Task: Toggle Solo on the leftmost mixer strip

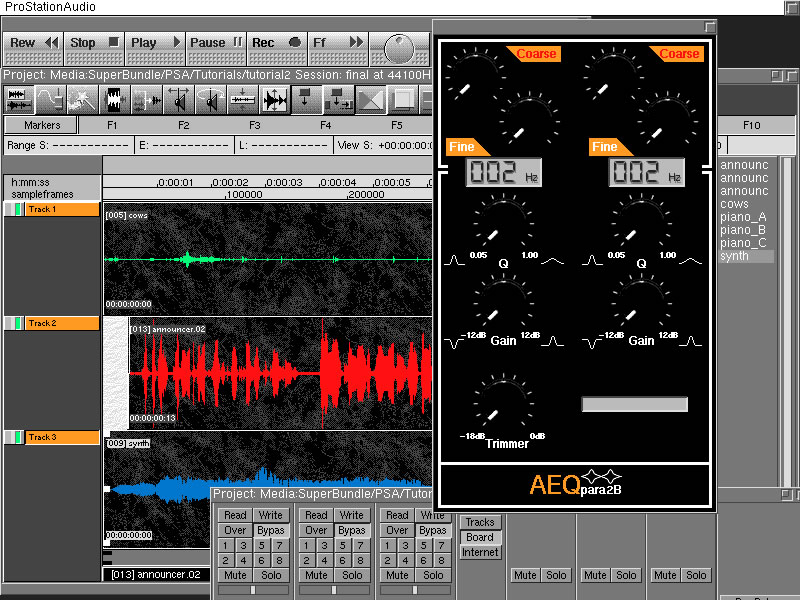Action: 271,575
